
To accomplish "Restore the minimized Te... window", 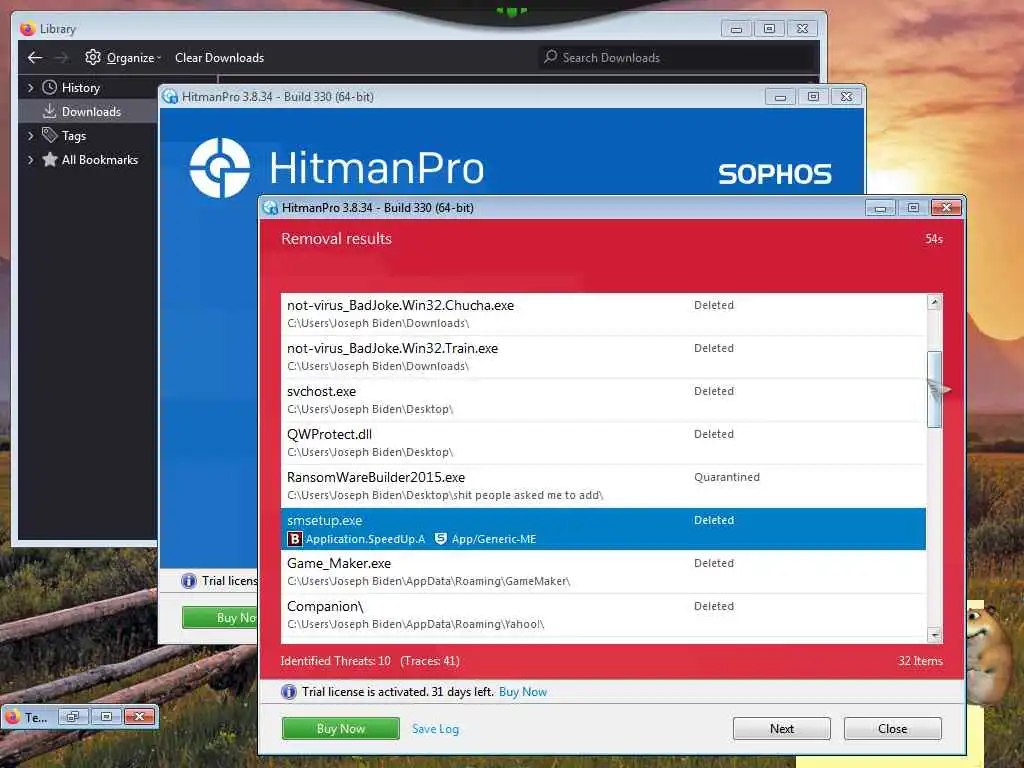I will click(x=73, y=717).
